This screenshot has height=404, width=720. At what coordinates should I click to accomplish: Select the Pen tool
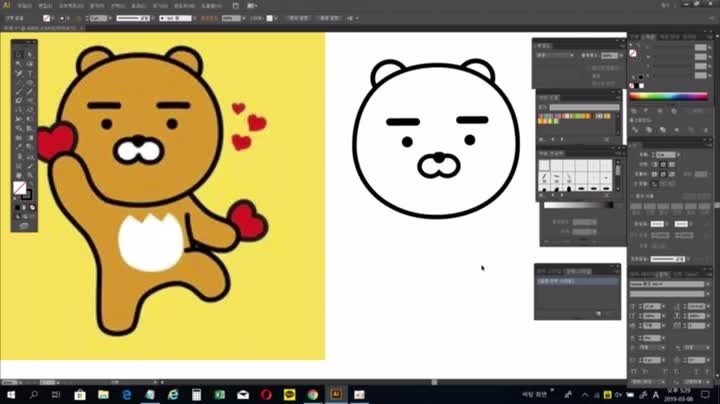click(x=19, y=73)
